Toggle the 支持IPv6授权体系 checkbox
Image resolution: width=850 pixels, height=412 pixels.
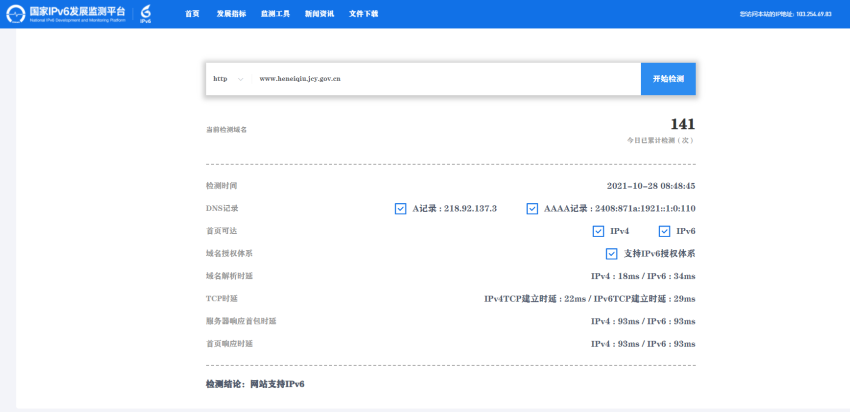coord(611,254)
